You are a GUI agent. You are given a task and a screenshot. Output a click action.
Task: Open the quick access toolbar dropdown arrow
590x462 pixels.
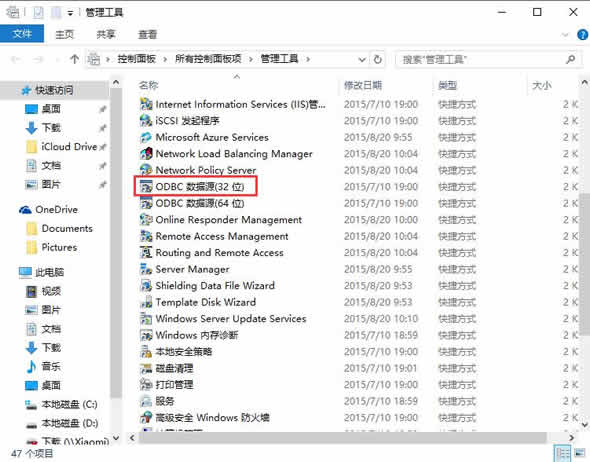point(70,13)
